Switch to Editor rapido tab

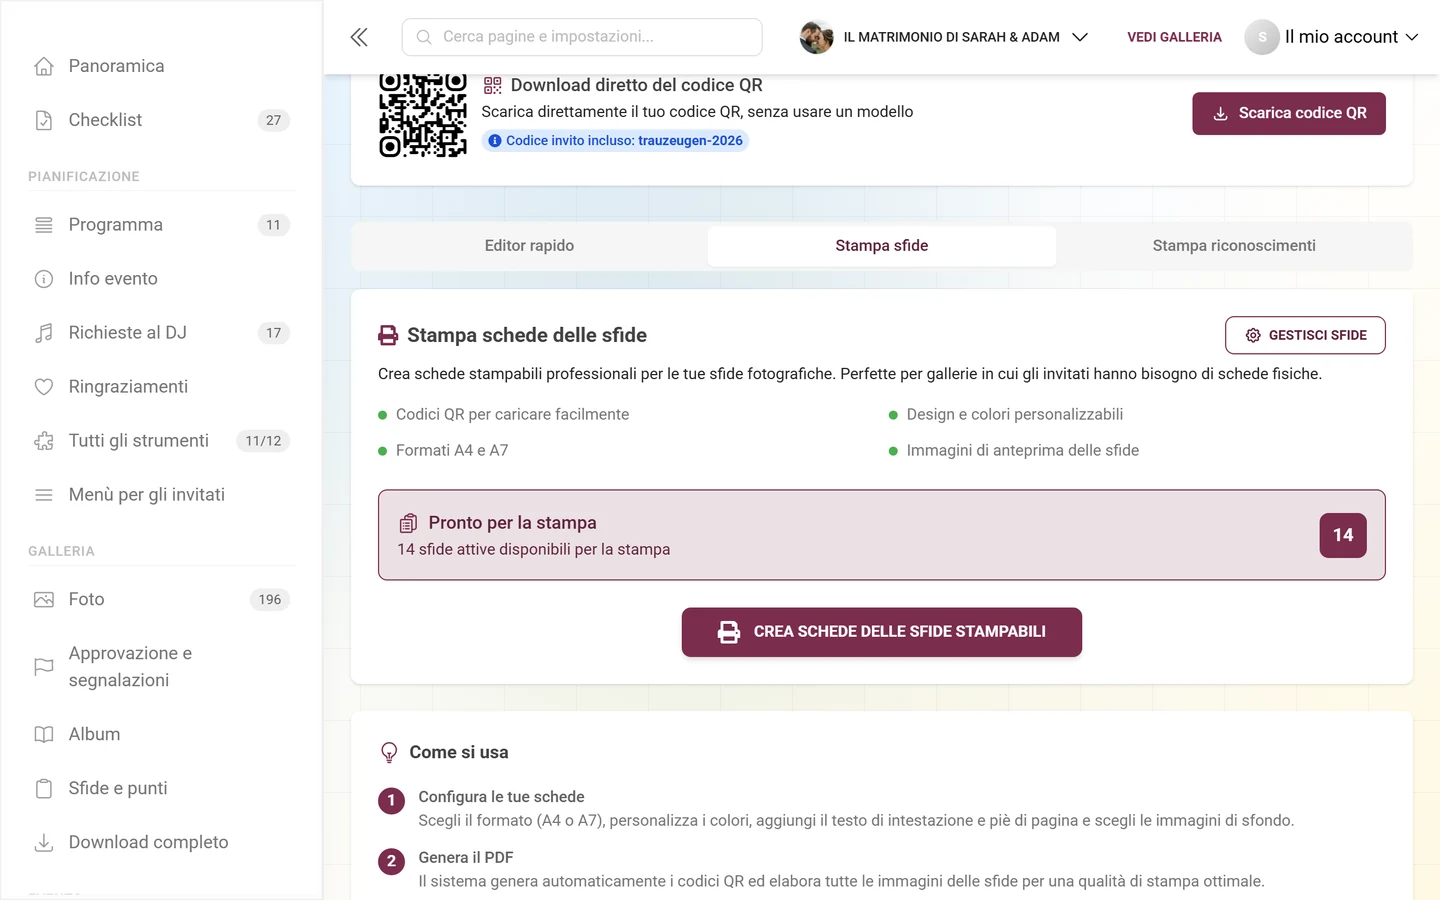tap(529, 246)
